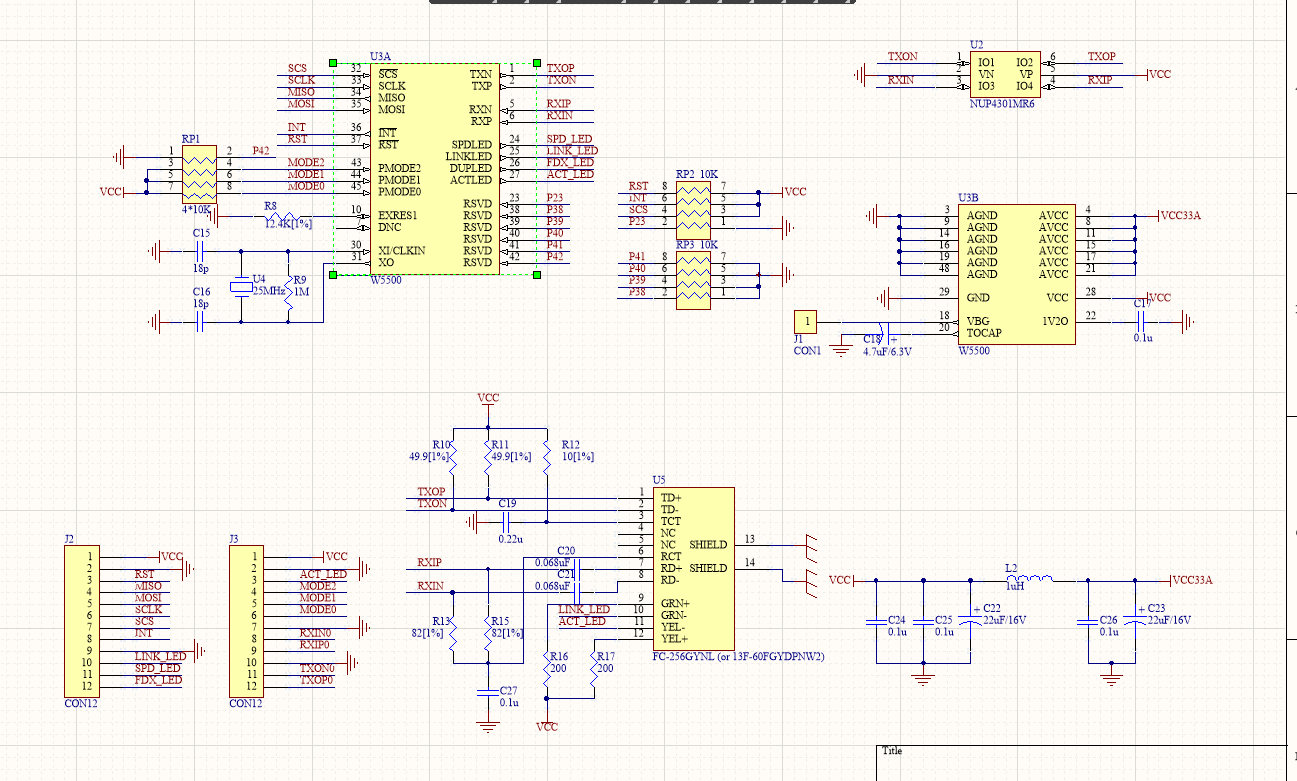This screenshot has width=1297, height=781.
Task: Click the 1V2O pin name on U3B
Action: point(1055,321)
